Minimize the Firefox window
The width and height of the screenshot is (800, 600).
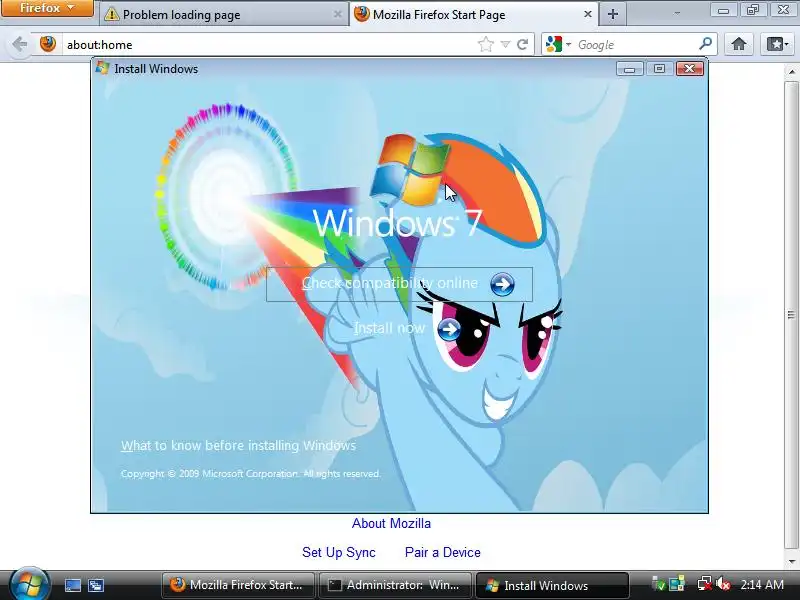click(x=723, y=10)
